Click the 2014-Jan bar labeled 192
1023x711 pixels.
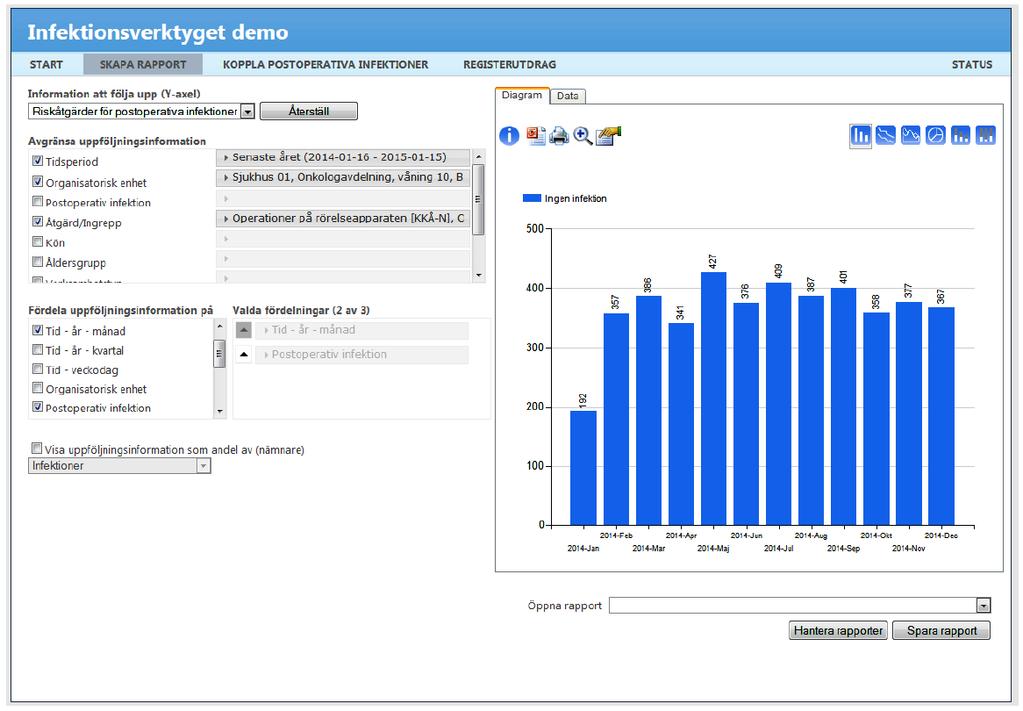tap(583, 468)
